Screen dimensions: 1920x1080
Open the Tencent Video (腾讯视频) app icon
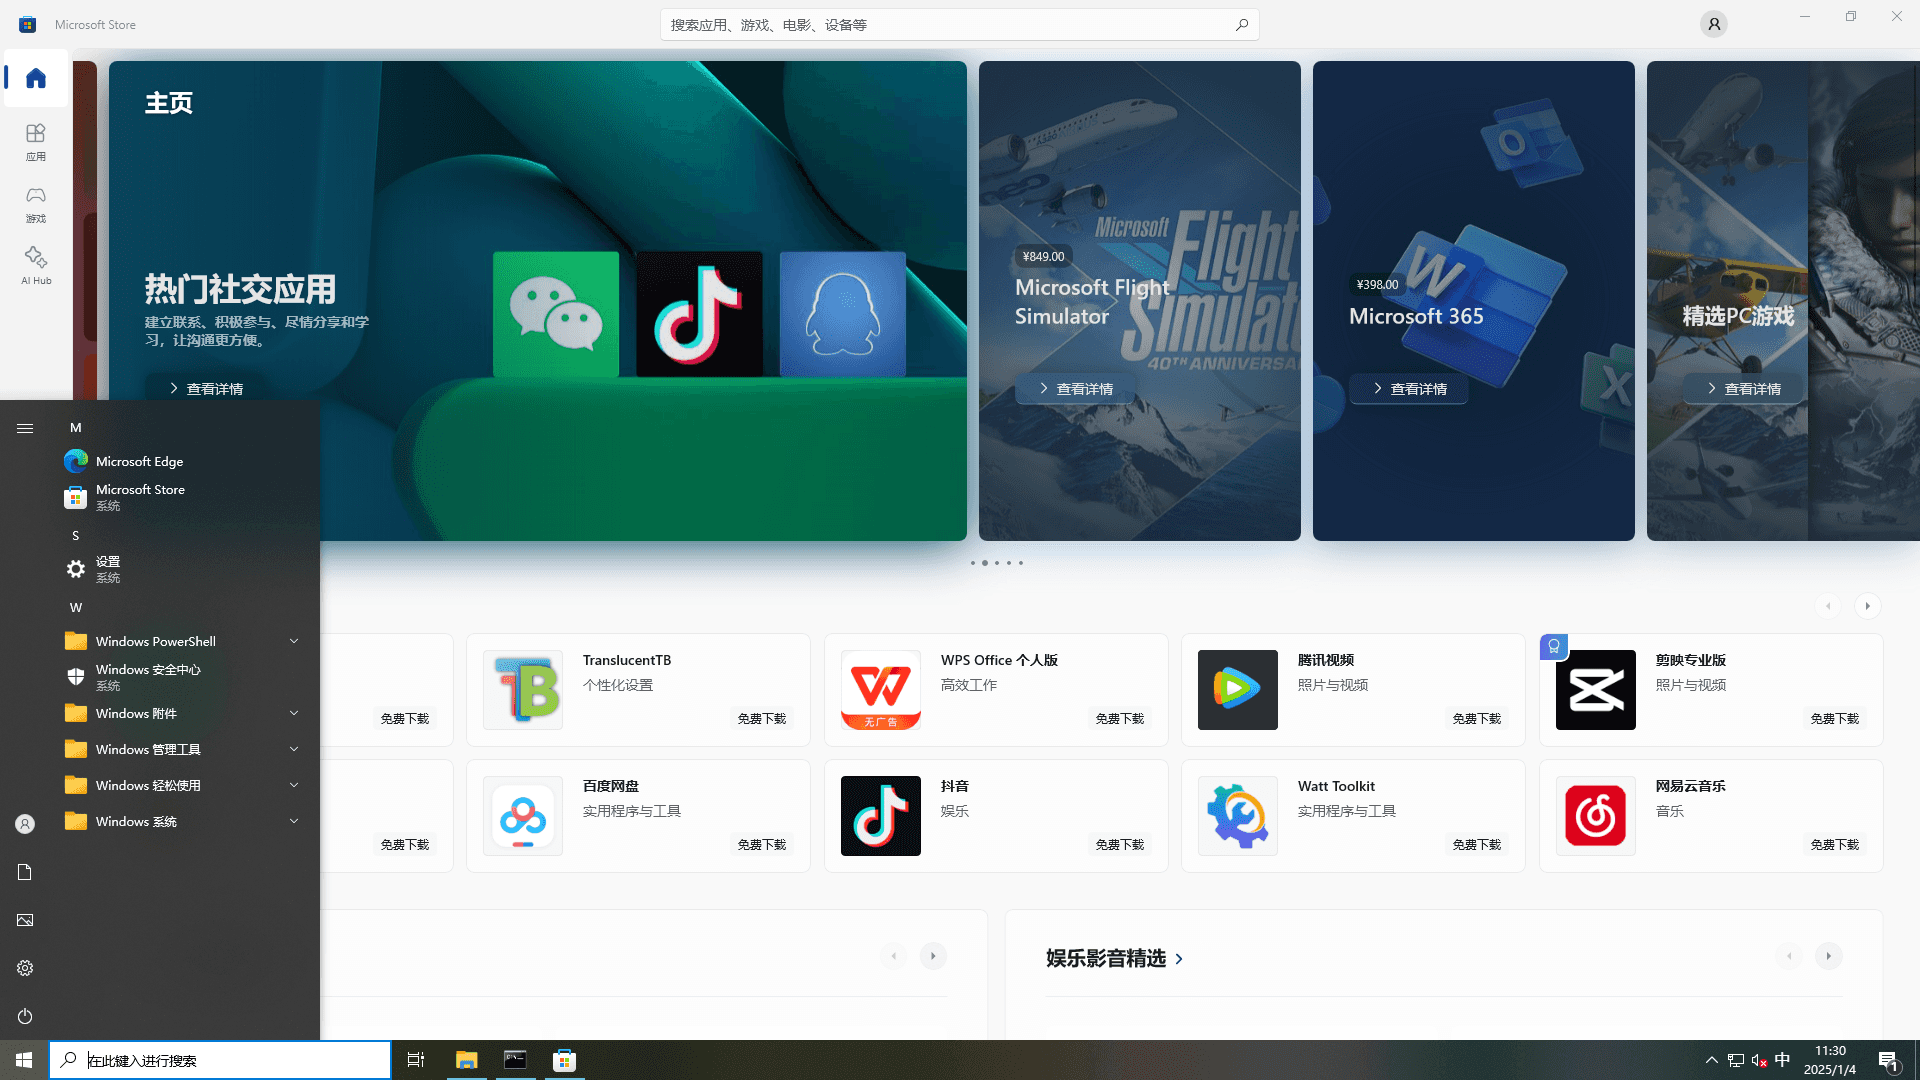point(1238,690)
